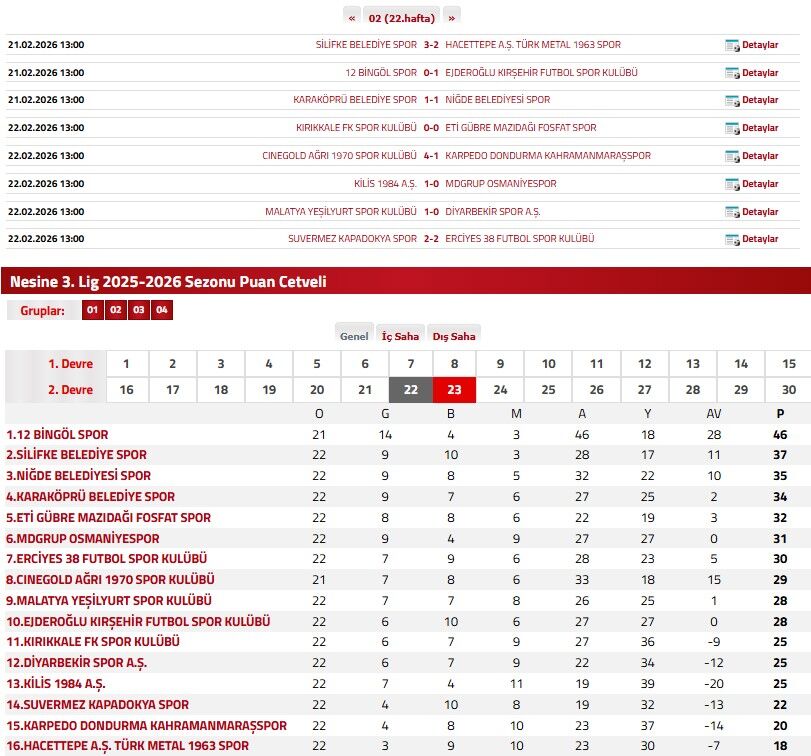This screenshot has width=811, height=756.
Task: Switch to the Genel standings tab
Action: pos(354,336)
